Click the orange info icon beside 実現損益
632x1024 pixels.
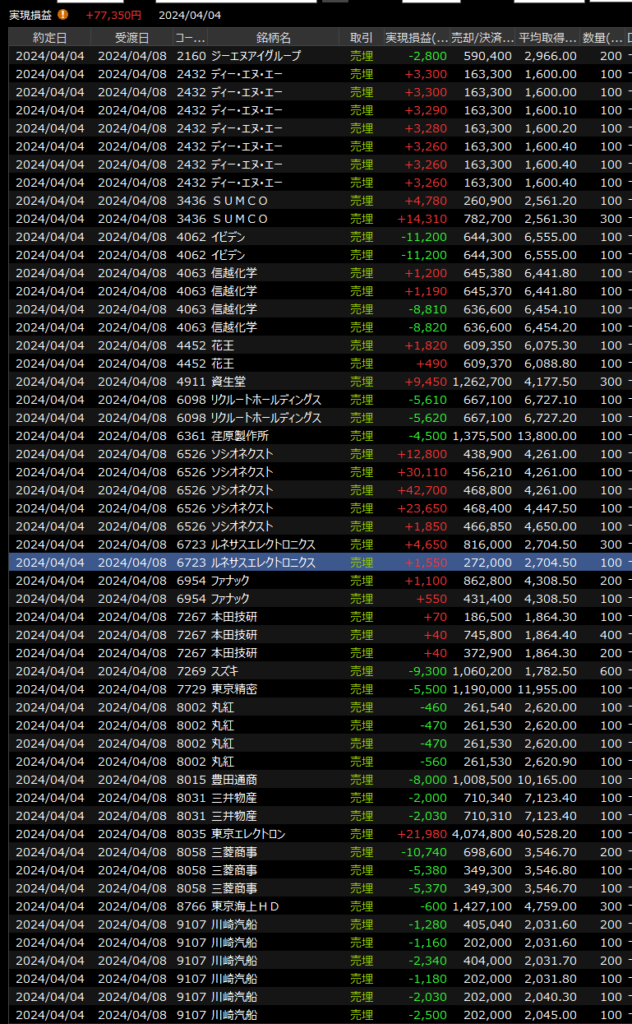[63, 15]
